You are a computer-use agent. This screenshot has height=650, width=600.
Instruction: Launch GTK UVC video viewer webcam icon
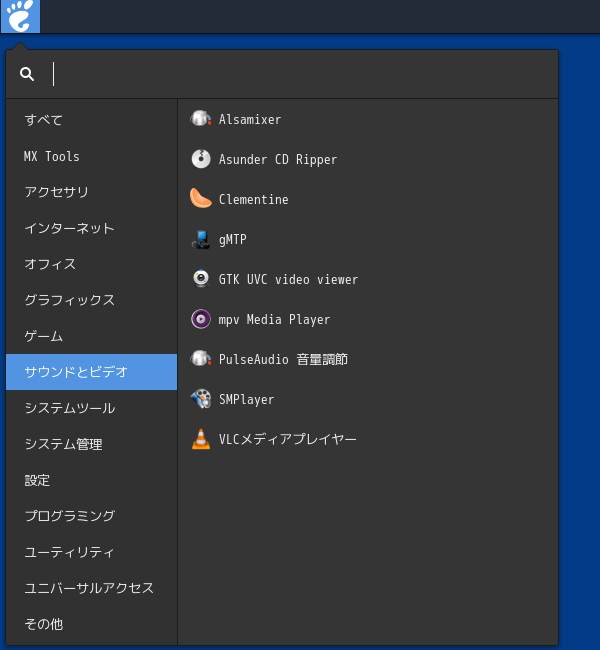click(x=201, y=279)
